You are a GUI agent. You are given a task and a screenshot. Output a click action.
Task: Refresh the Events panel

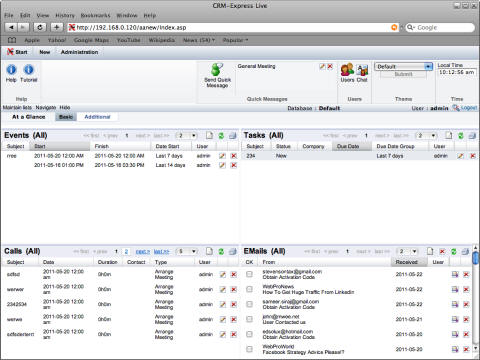click(x=221, y=135)
